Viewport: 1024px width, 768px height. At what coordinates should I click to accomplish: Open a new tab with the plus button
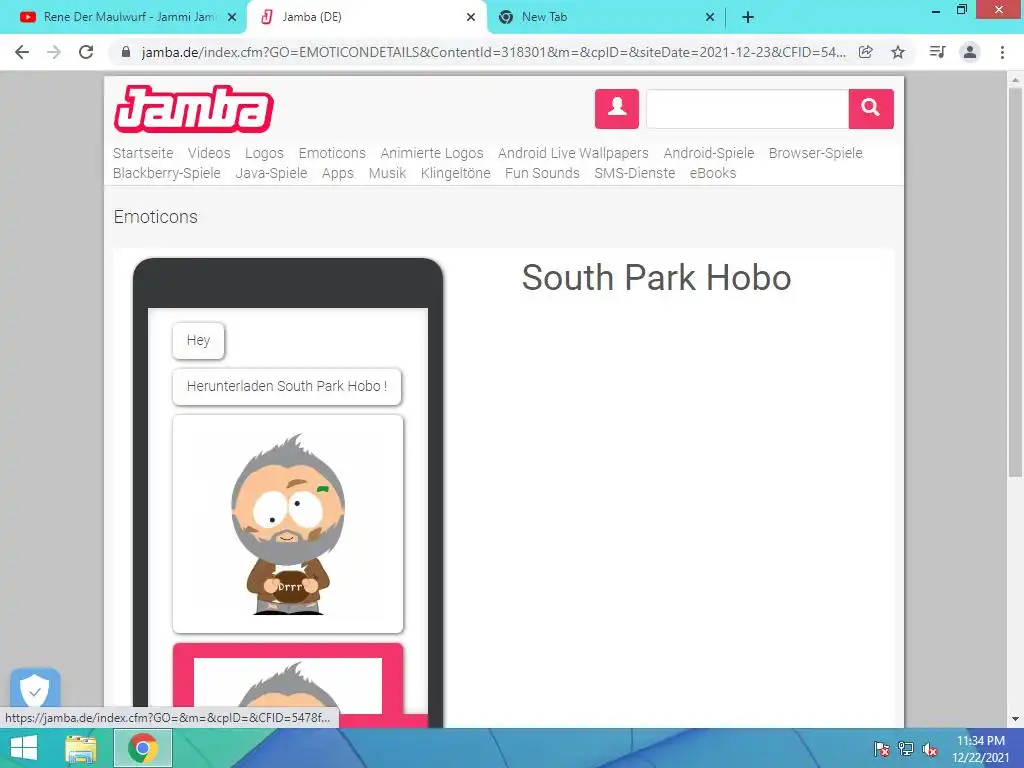[748, 18]
